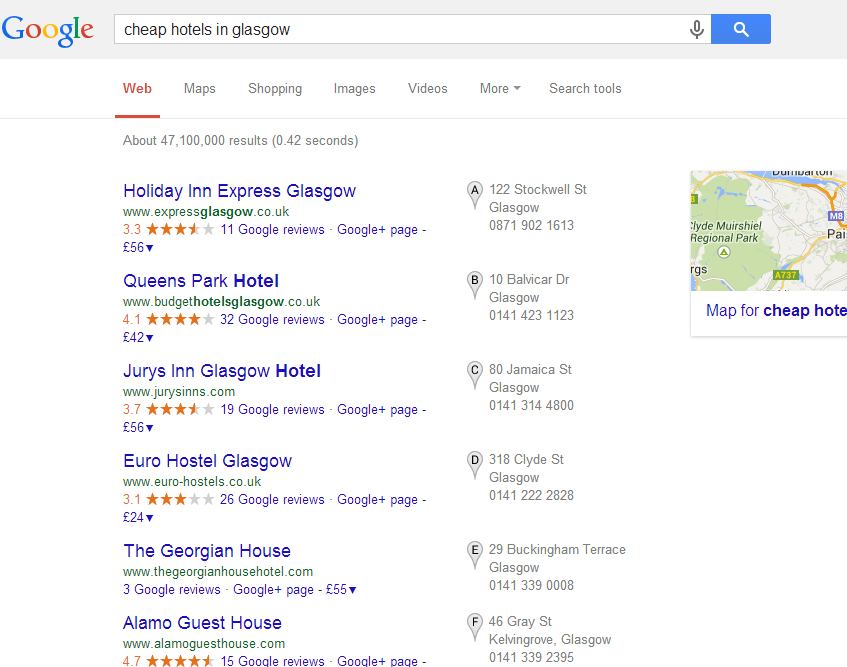Viewport: 847px width, 667px height.
Task: Click the Google logo
Action: tap(48, 31)
